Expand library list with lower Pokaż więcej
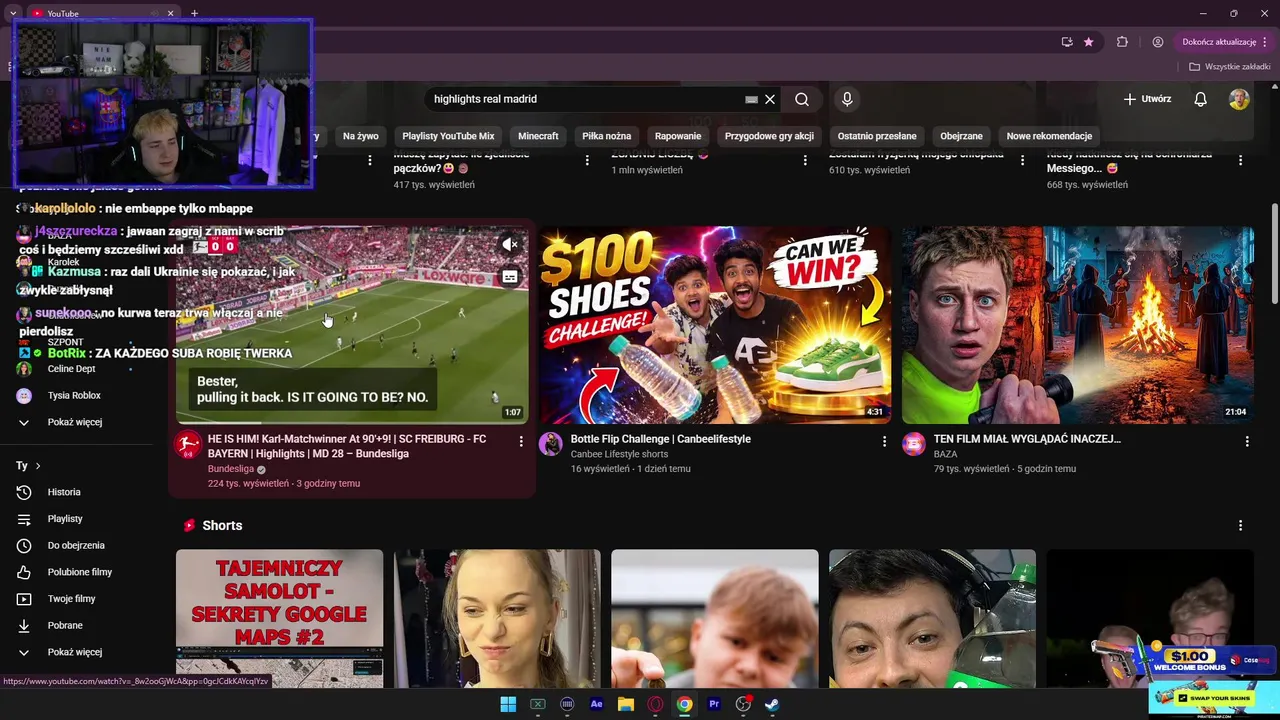This screenshot has width=1280, height=720. point(75,652)
